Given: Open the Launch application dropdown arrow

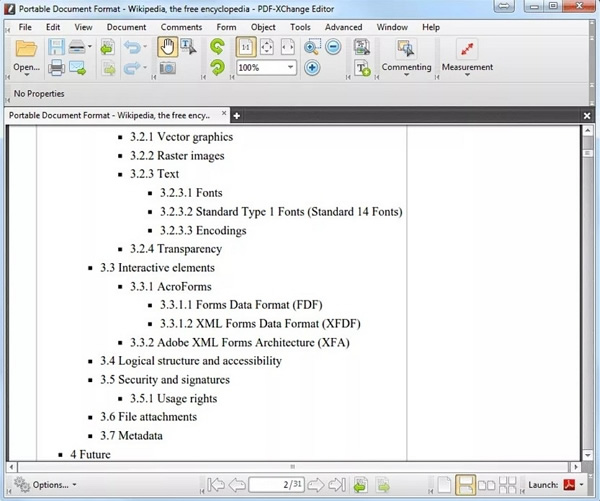Looking at the screenshot, I should (582, 485).
